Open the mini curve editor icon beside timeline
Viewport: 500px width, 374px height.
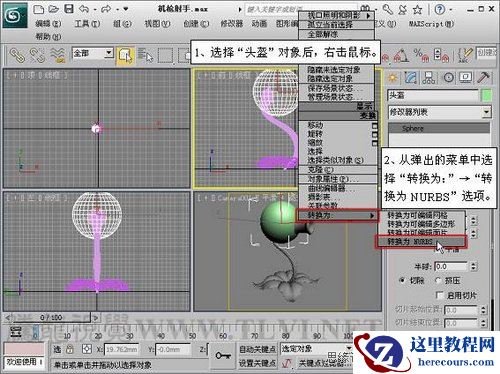click(15, 332)
